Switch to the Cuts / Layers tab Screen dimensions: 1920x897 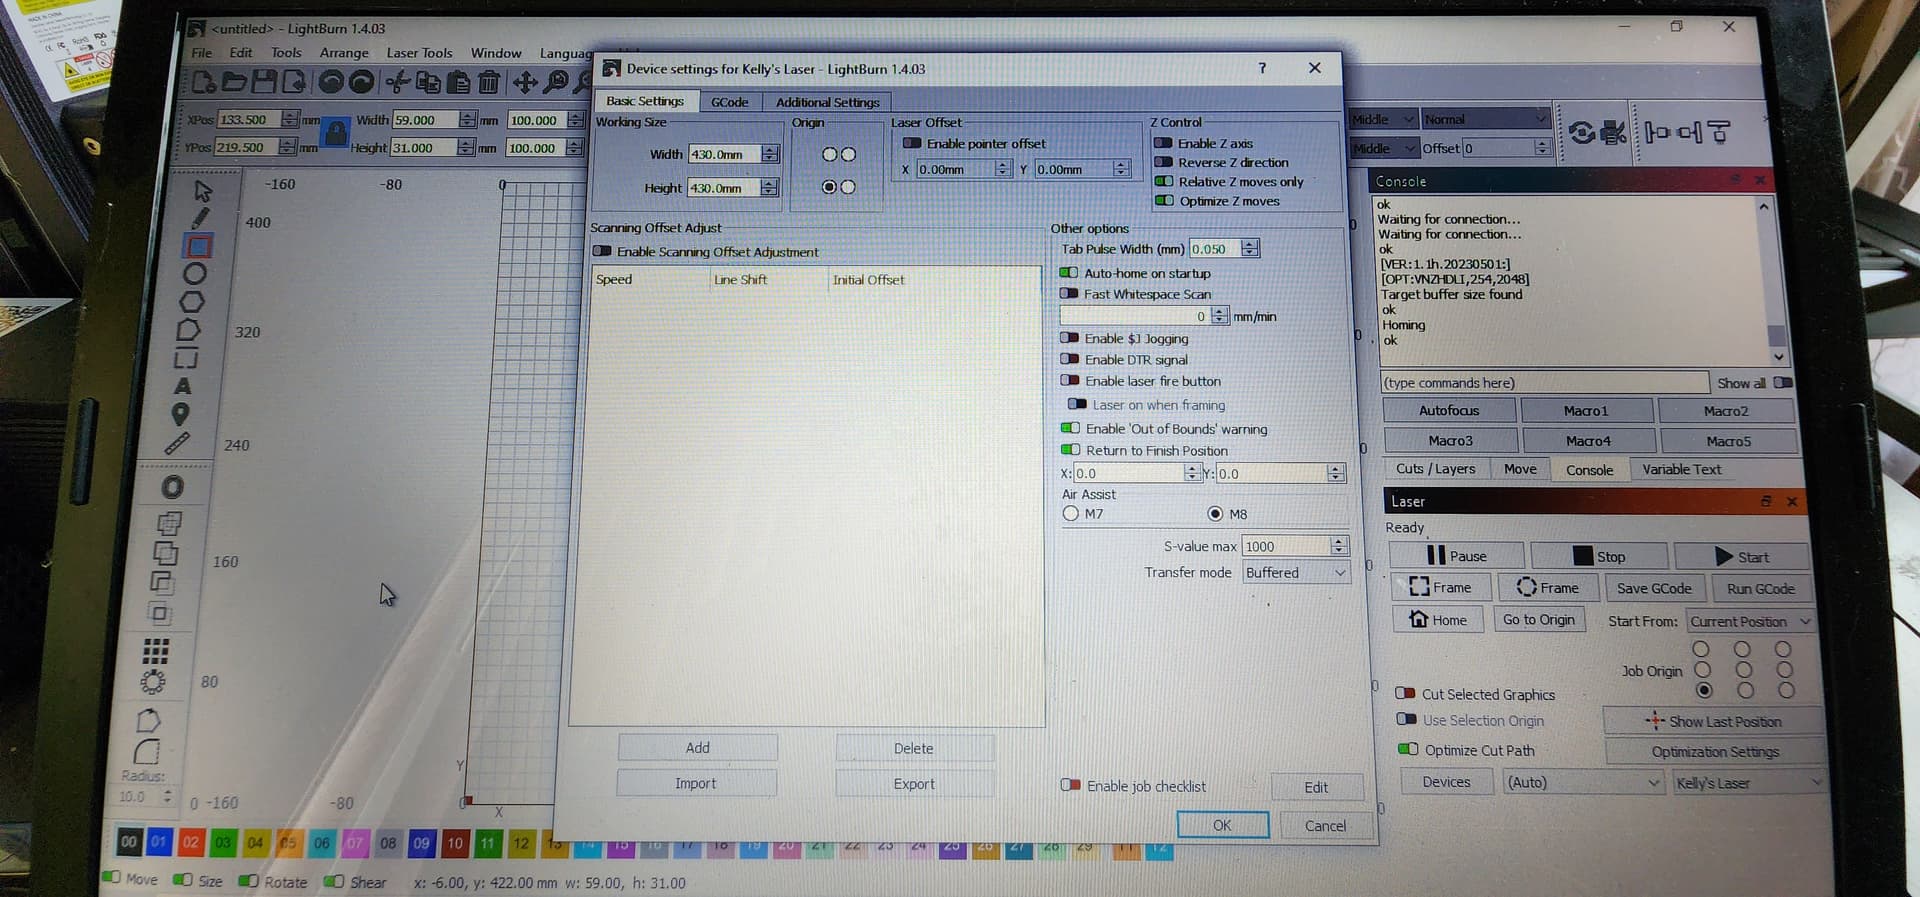tap(1435, 468)
